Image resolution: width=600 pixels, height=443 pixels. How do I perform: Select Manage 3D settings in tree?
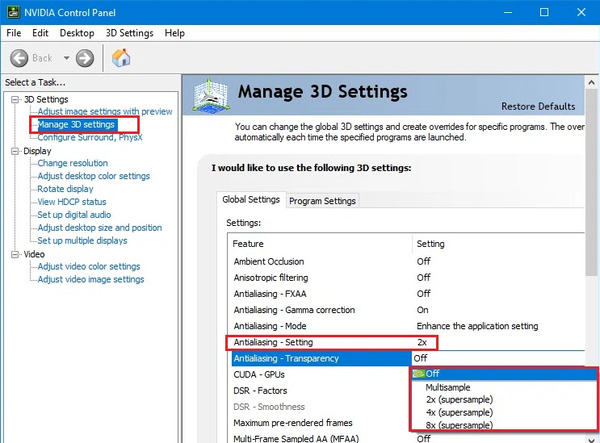76,125
